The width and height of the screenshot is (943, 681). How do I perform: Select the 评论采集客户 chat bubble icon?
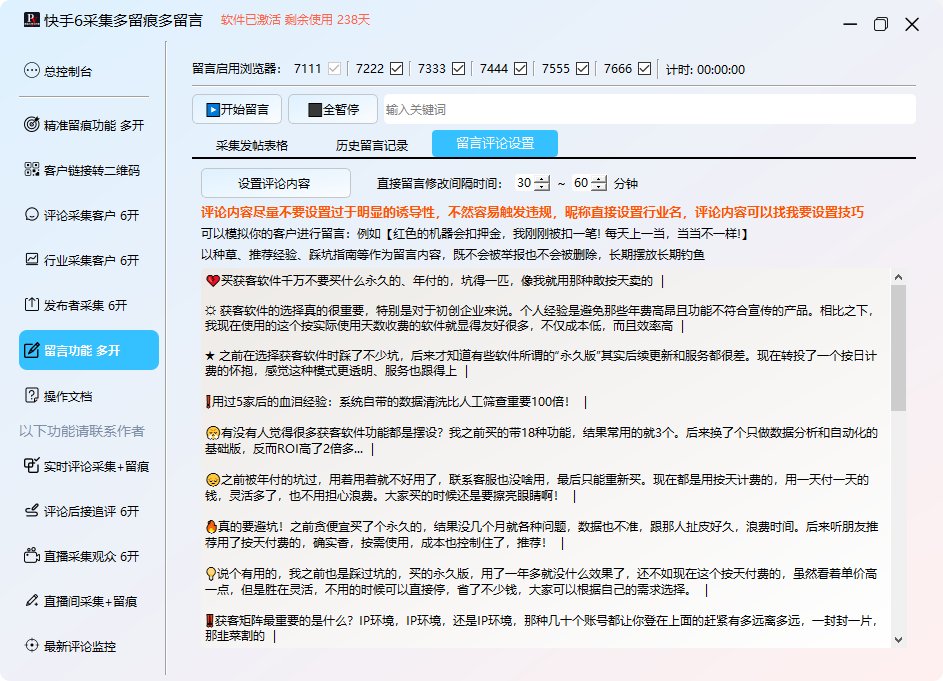pos(31,215)
